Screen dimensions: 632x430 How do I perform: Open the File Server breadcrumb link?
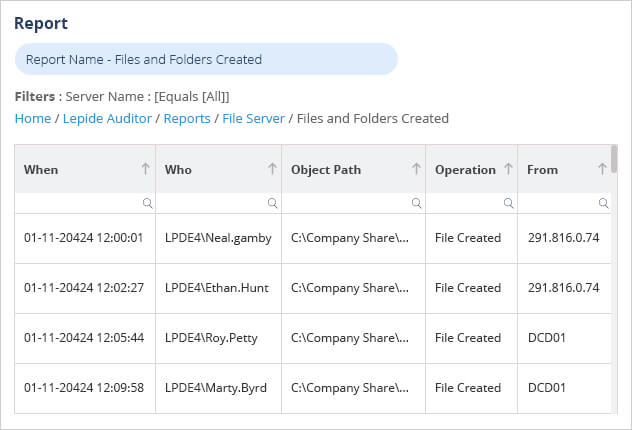tap(254, 118)
